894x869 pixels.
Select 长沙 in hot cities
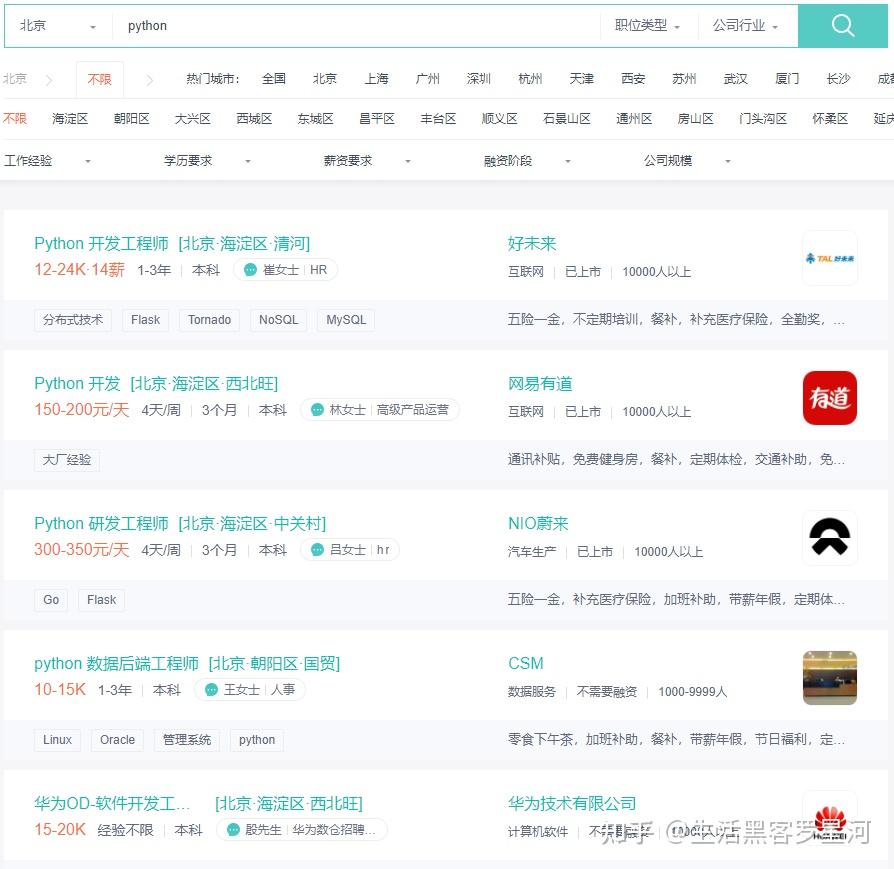tap(838, 79)
